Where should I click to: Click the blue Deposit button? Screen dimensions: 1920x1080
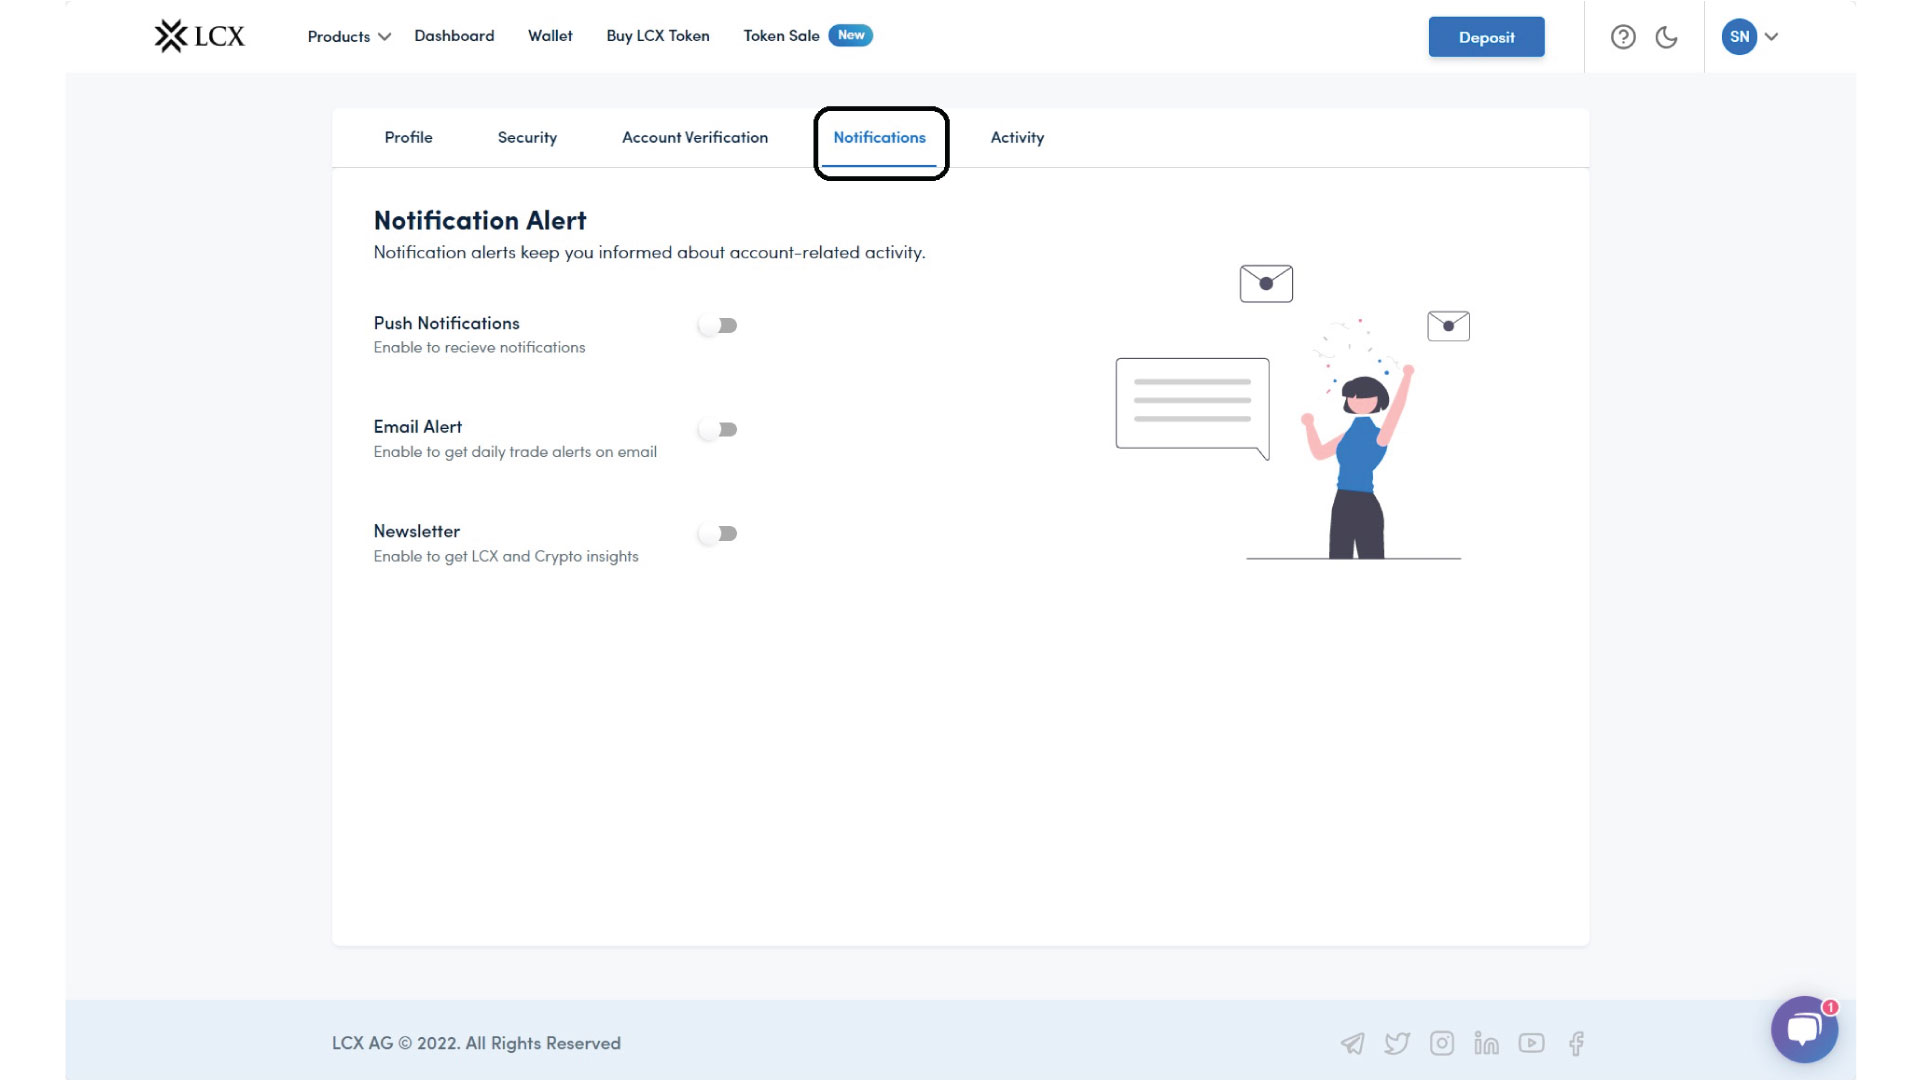pyautogui.click(x=1486, y=37)
